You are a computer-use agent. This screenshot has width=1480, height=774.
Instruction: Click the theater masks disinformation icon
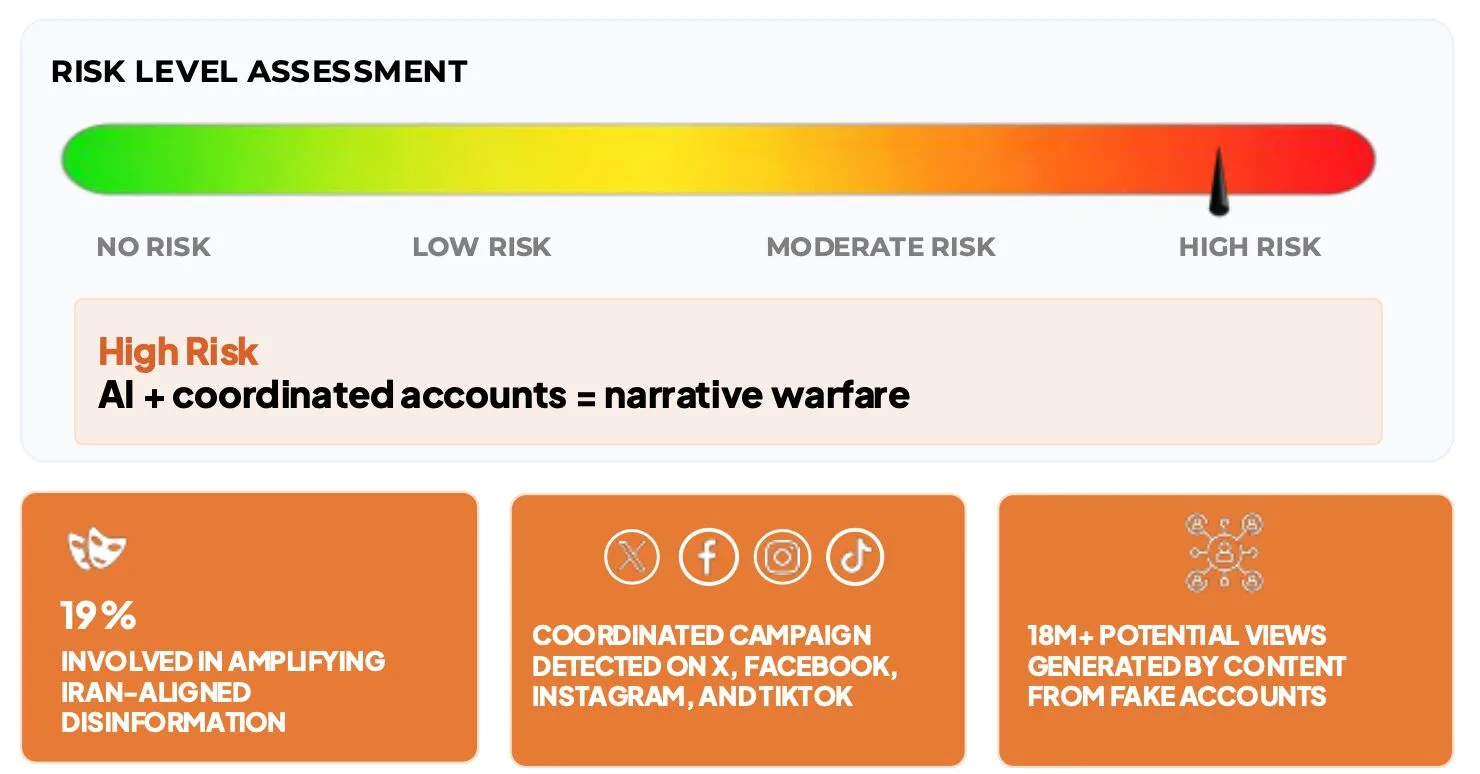[x=97, y=550]
